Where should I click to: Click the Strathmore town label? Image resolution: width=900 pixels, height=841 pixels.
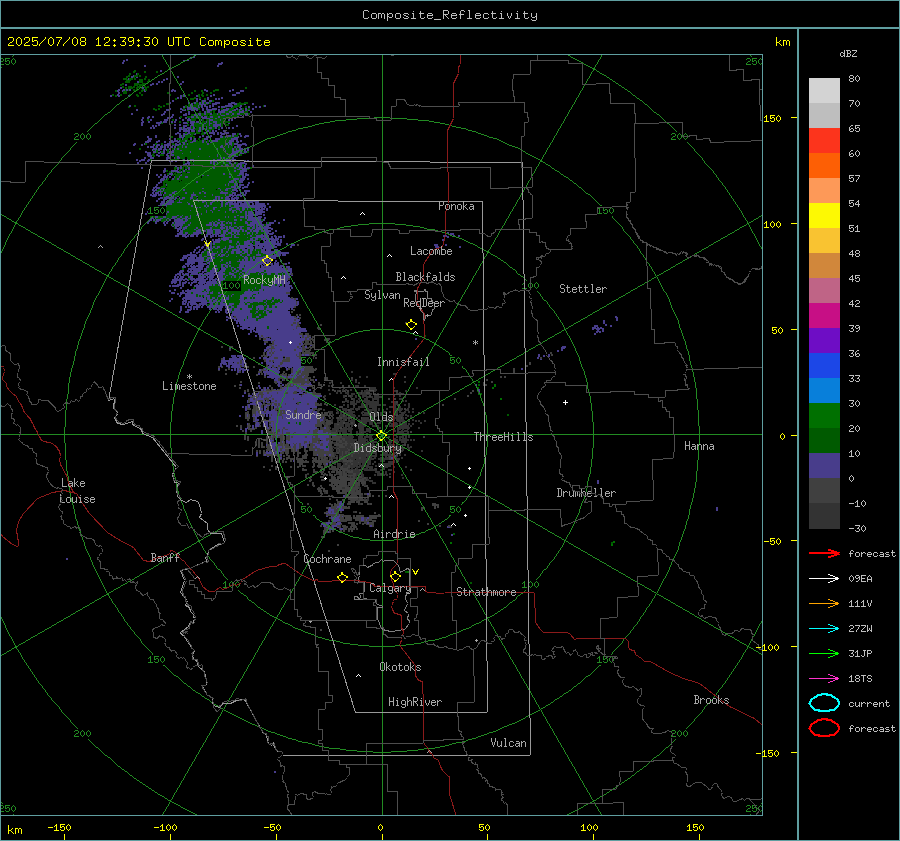click(x=486, y=592)
